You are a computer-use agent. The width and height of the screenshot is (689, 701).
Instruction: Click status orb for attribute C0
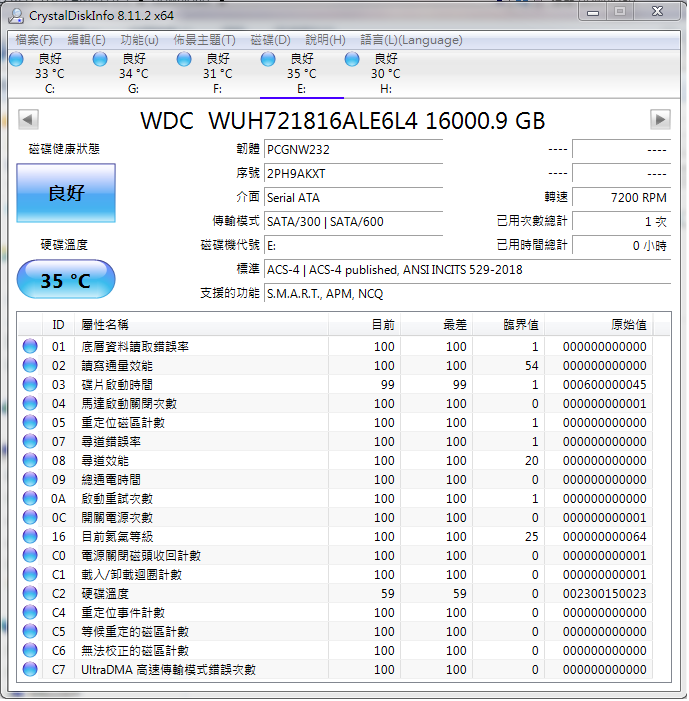coord(30,555)
